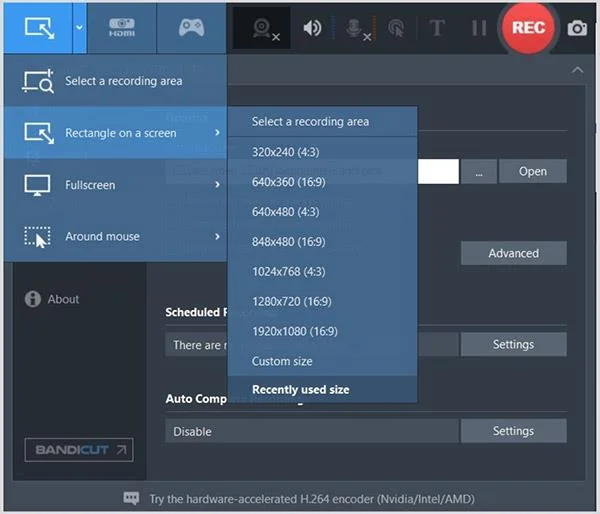Choose Custom size option
600x514 pixels.
(x=322, y=361)
